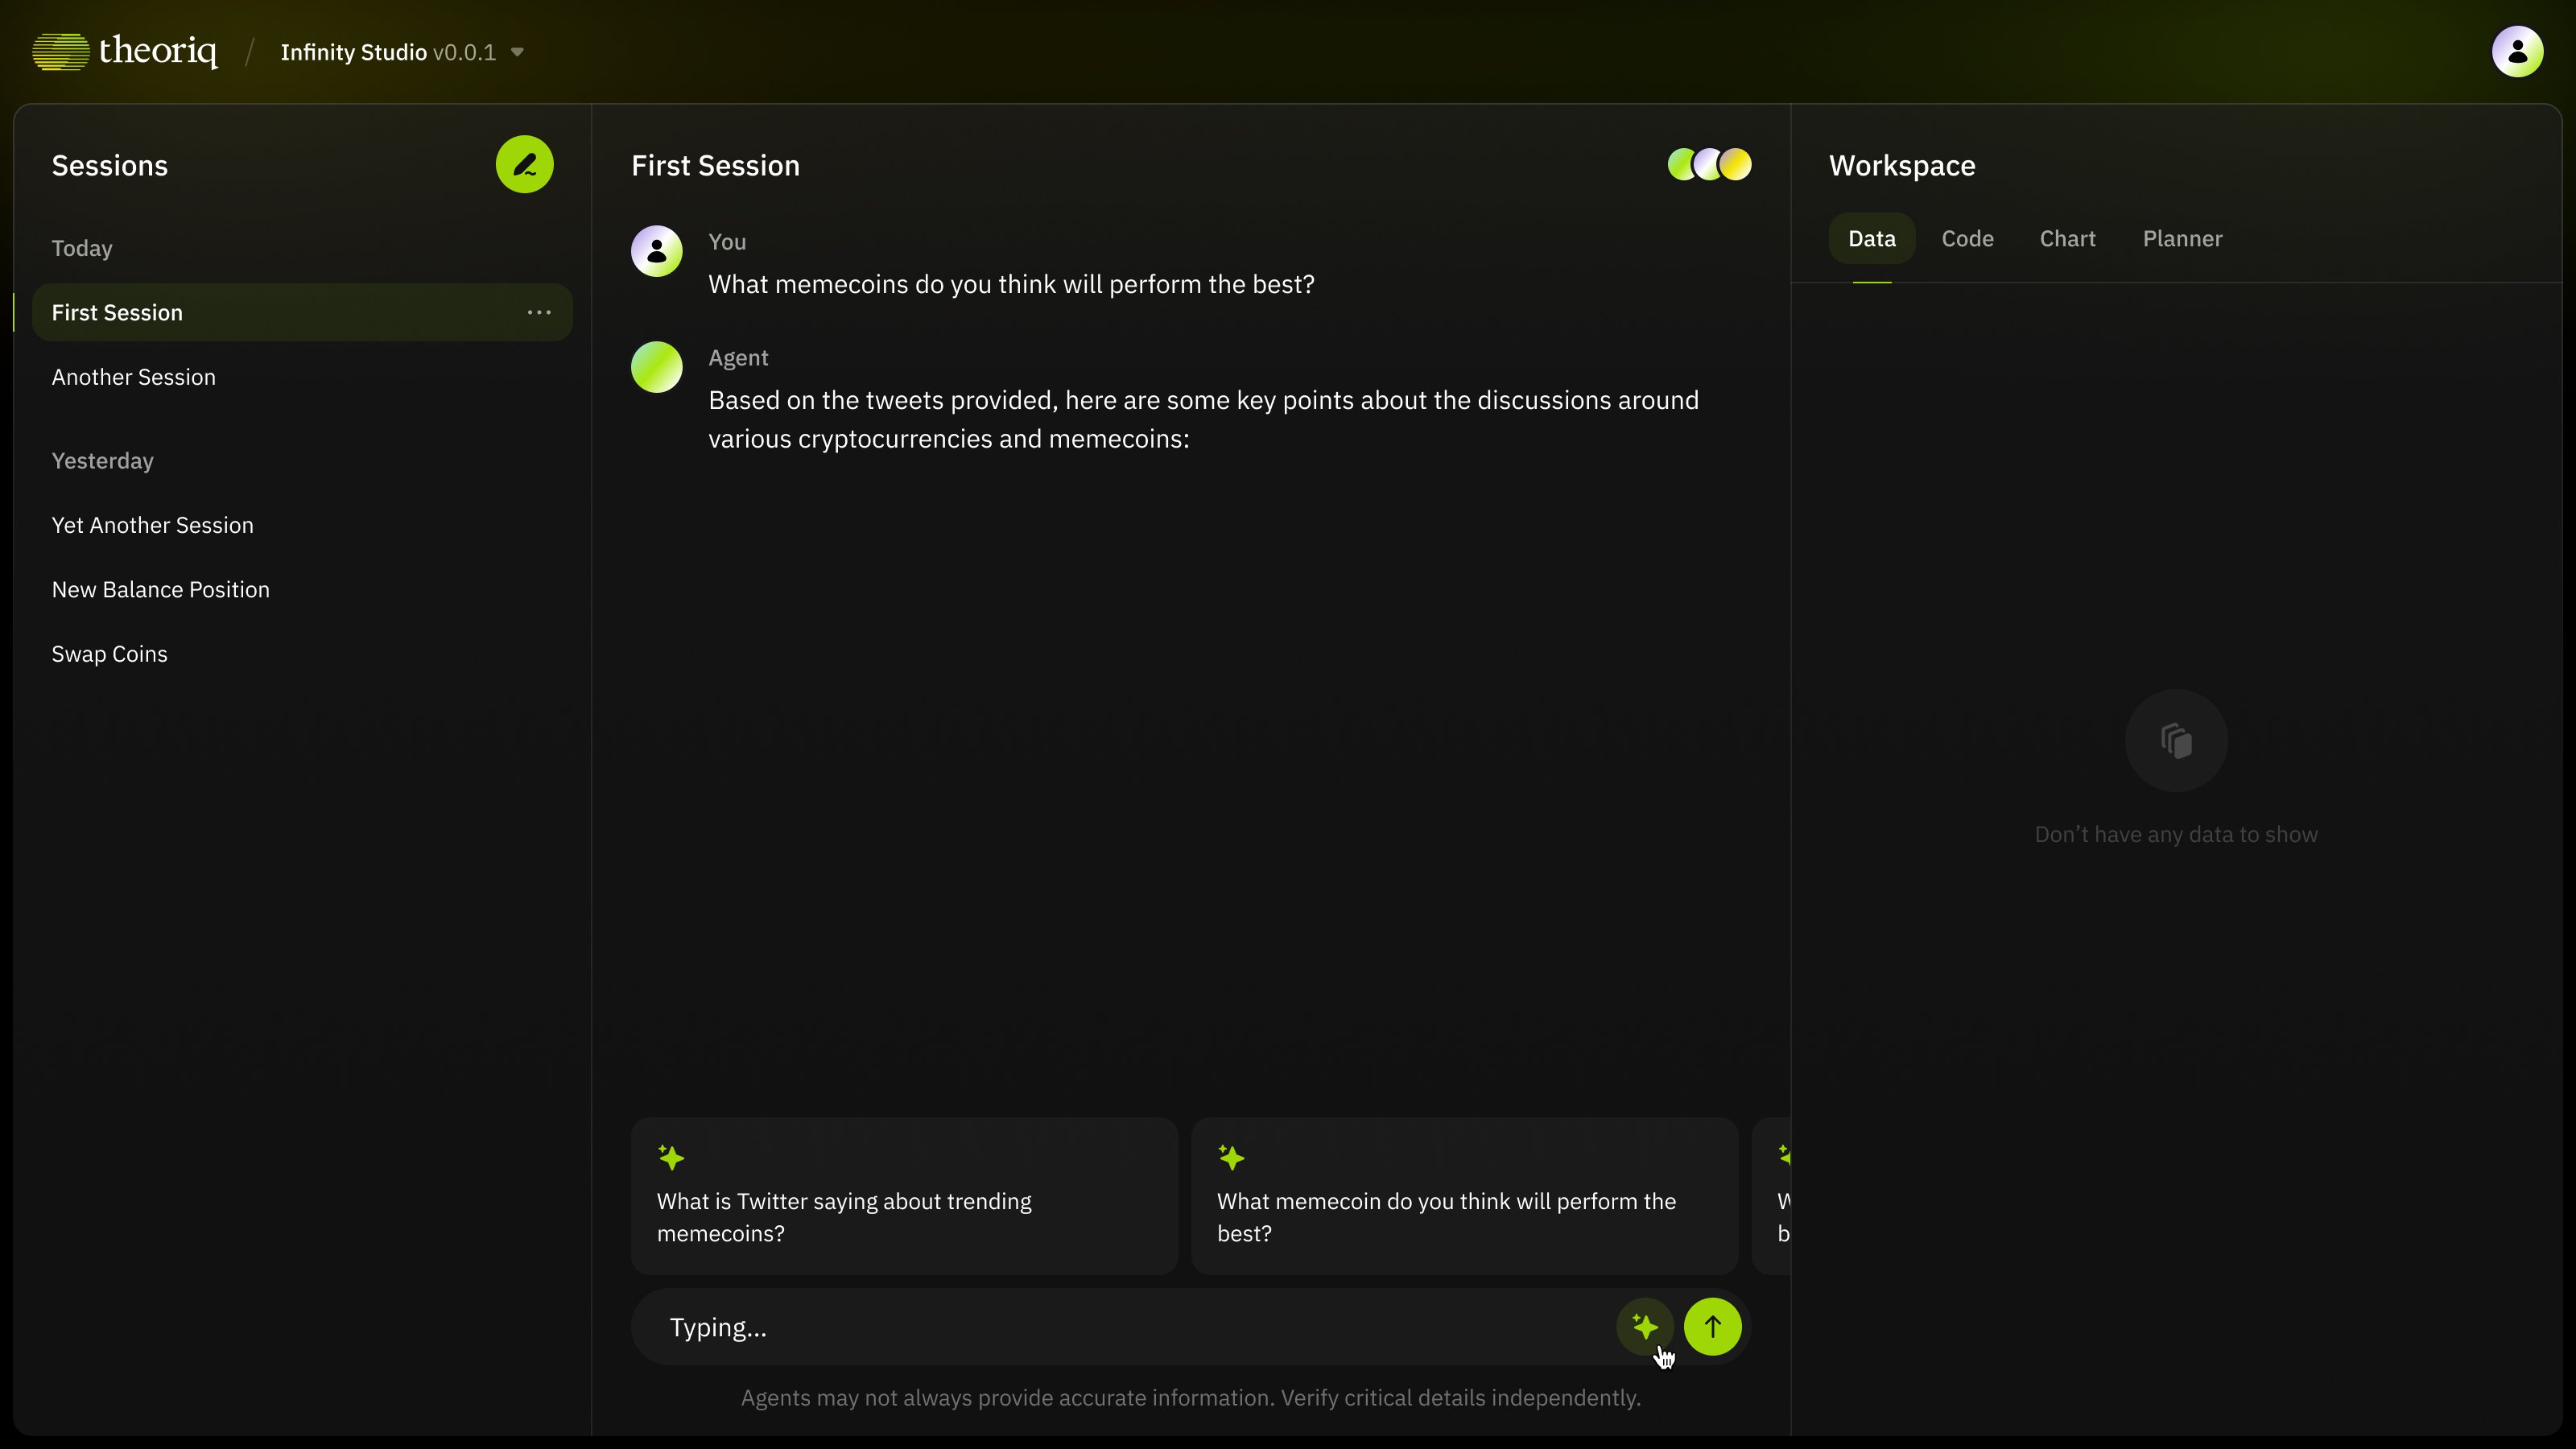The width and height of the screenshot is (2576, 1449).
Task: Choose the Twitter trending memecoins suggestion
Action: 904,1196
